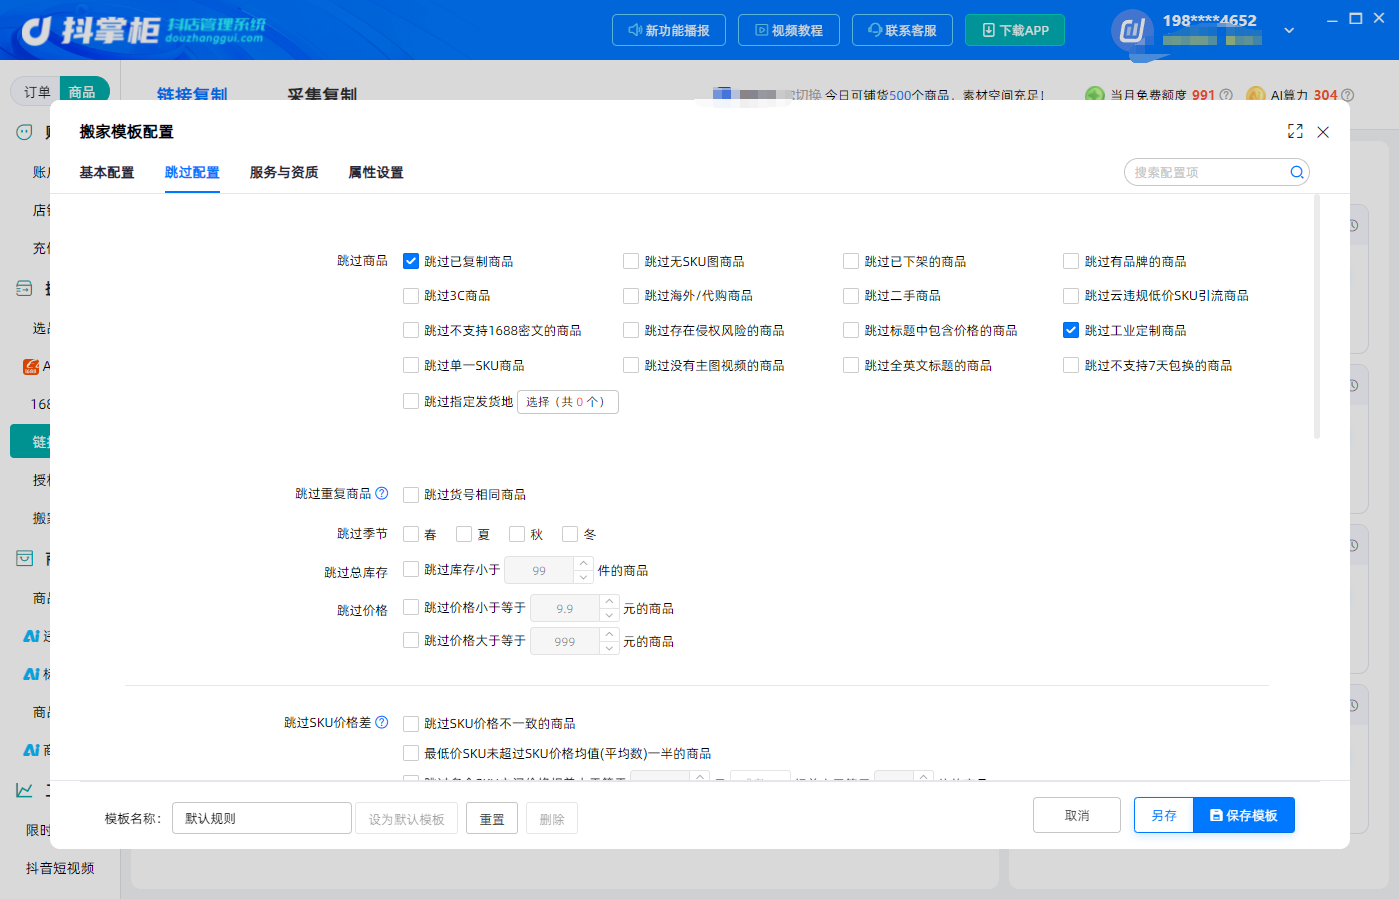Expand the dialog to fullscreen
1399x899 pixels.
coord(1295,131)
